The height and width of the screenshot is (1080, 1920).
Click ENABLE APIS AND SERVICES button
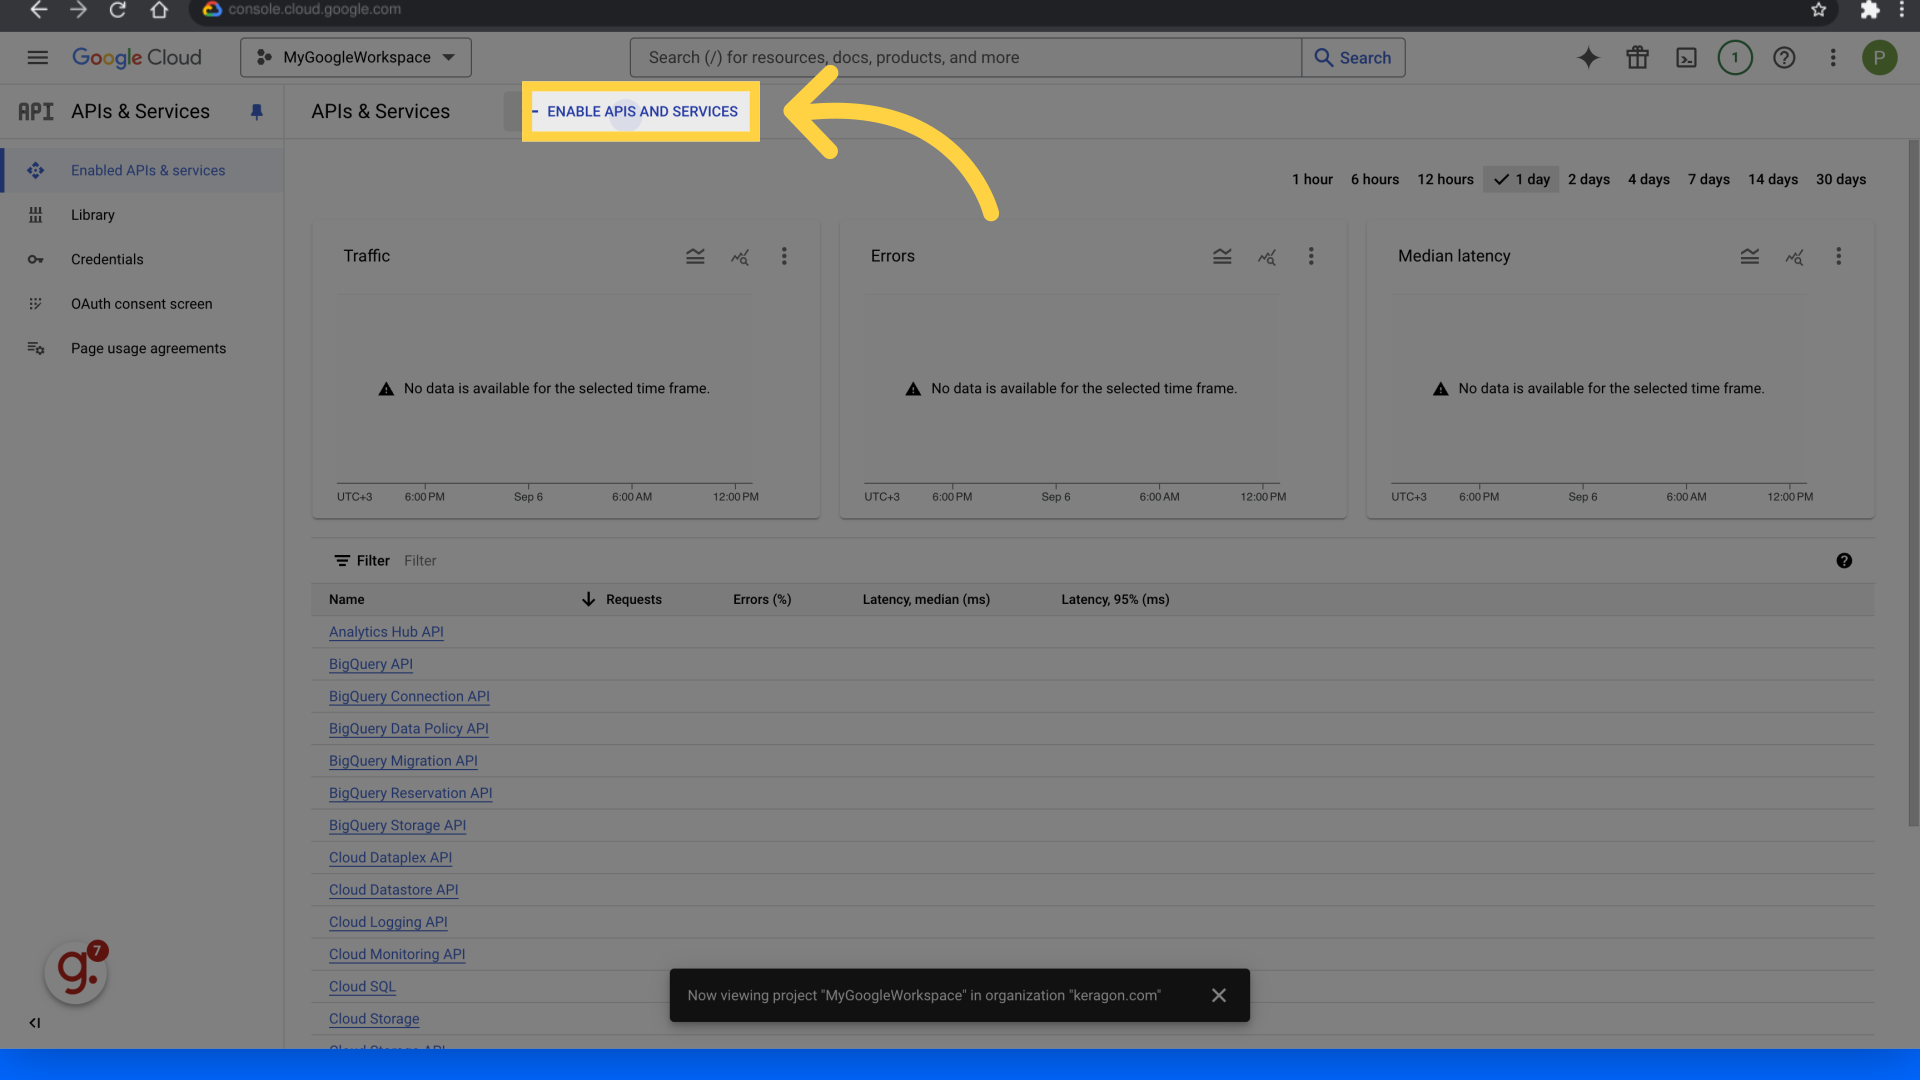pyautogui.click(x=641, y=111)
